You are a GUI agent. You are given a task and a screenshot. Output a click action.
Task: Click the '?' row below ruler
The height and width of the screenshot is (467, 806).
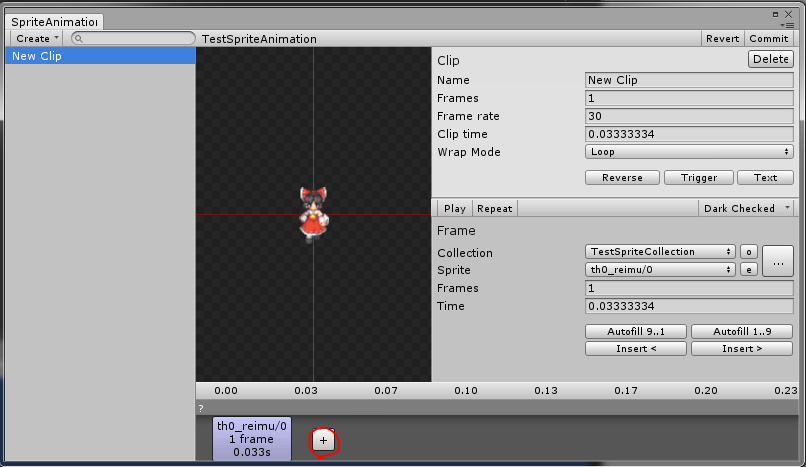pyautogui.click(x=497, y=408)
